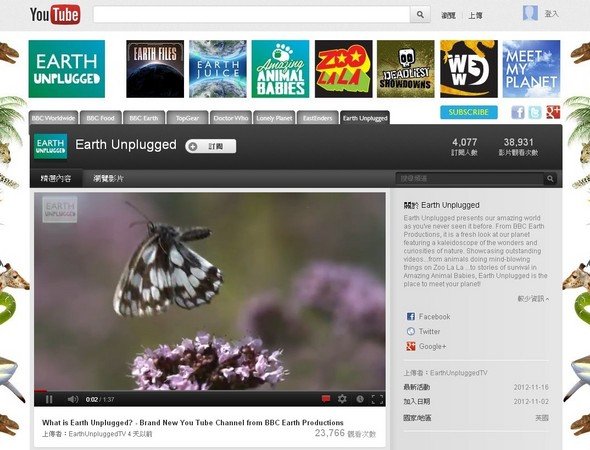
Task: Open the WWW5 kangaroo show tile
Action: click(469, 69)
